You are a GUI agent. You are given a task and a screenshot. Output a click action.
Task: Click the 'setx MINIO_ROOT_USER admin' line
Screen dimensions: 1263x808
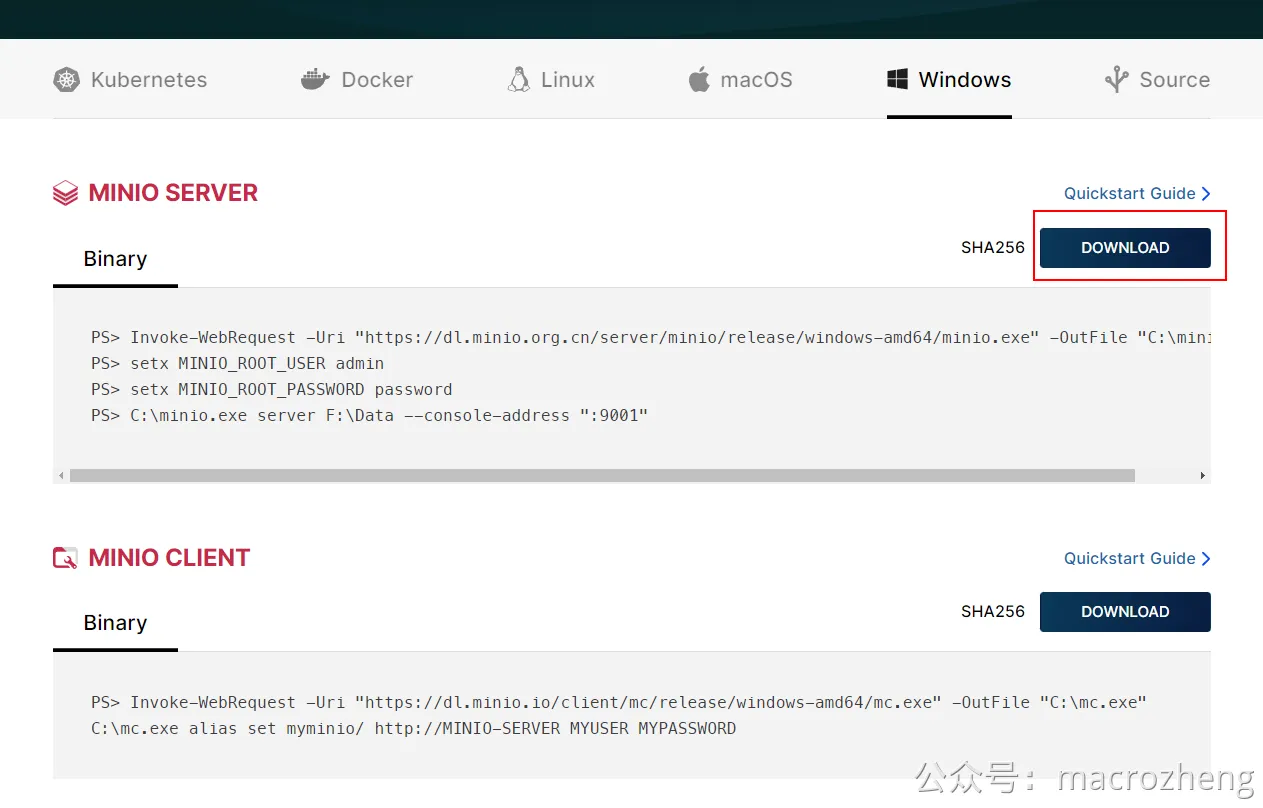pos(238,364)
